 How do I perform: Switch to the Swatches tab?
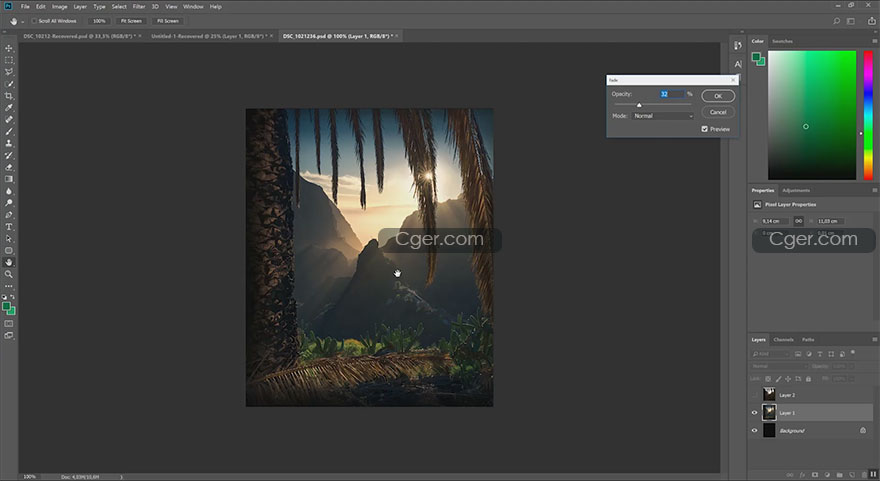click(x=782, y=41)
